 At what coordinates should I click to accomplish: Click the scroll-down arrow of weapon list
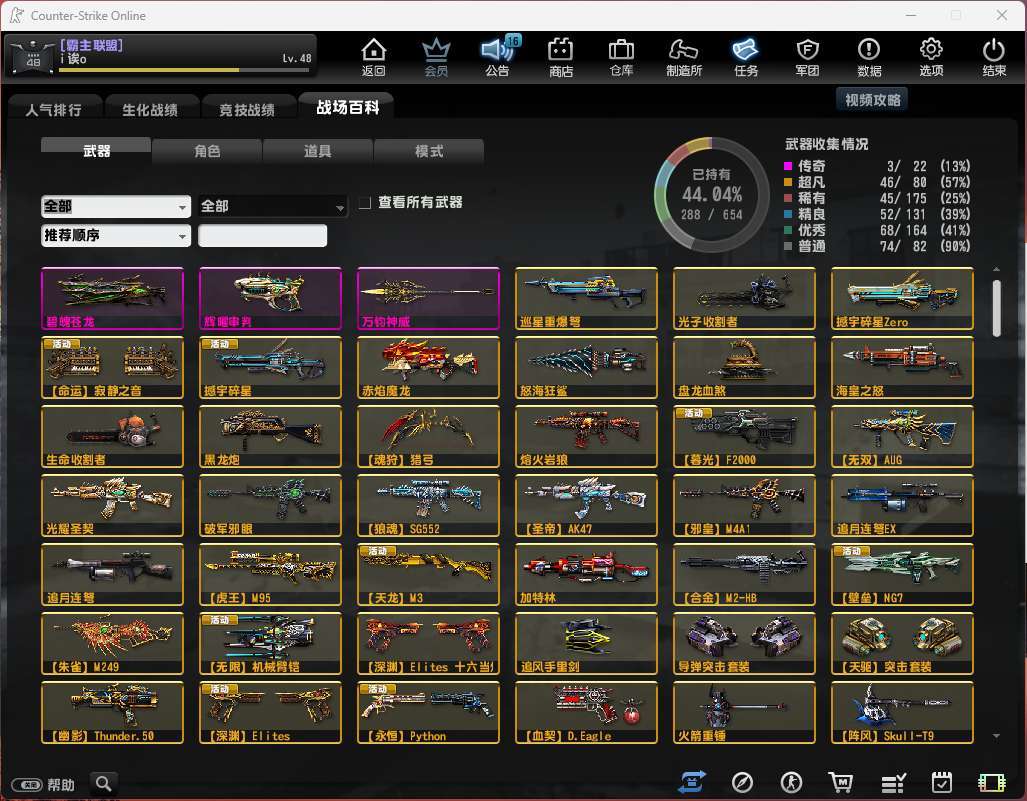pos(996,736)
